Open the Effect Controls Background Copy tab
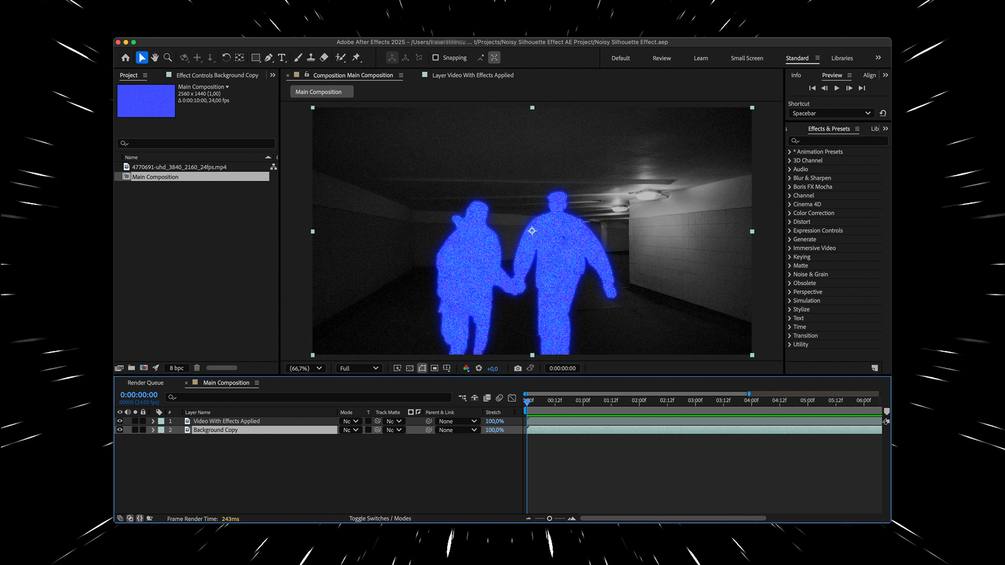 point(217,76)
